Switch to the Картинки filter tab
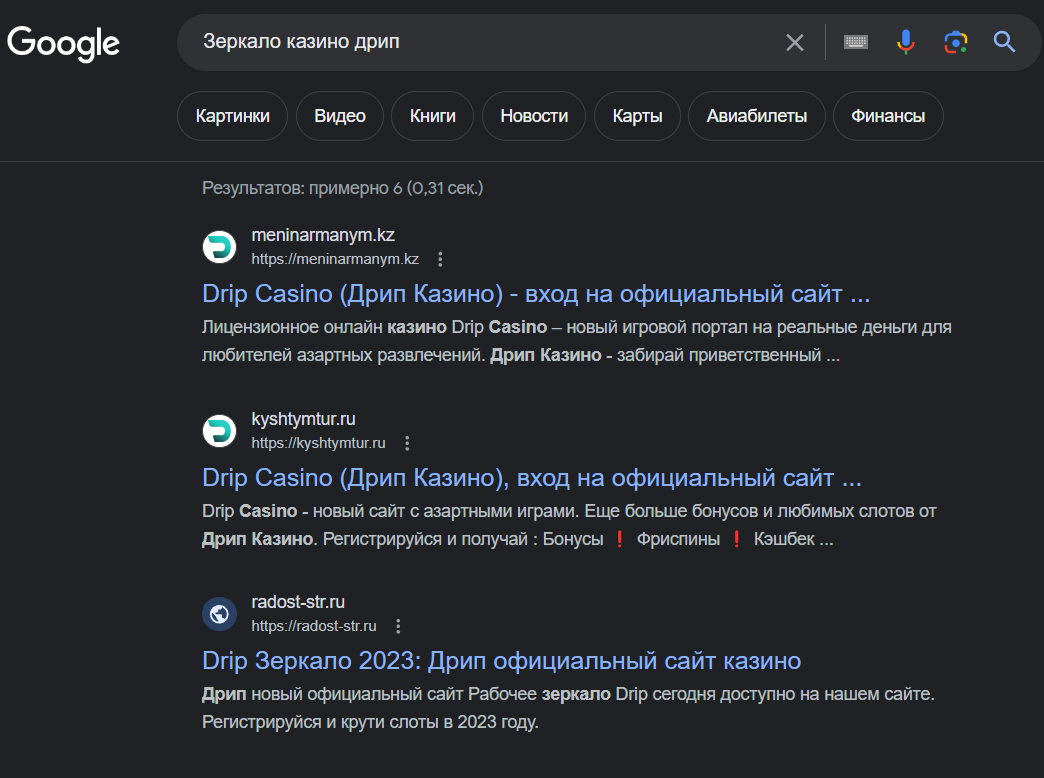Viewport: 1044px width, 778px height. [232, 116]
